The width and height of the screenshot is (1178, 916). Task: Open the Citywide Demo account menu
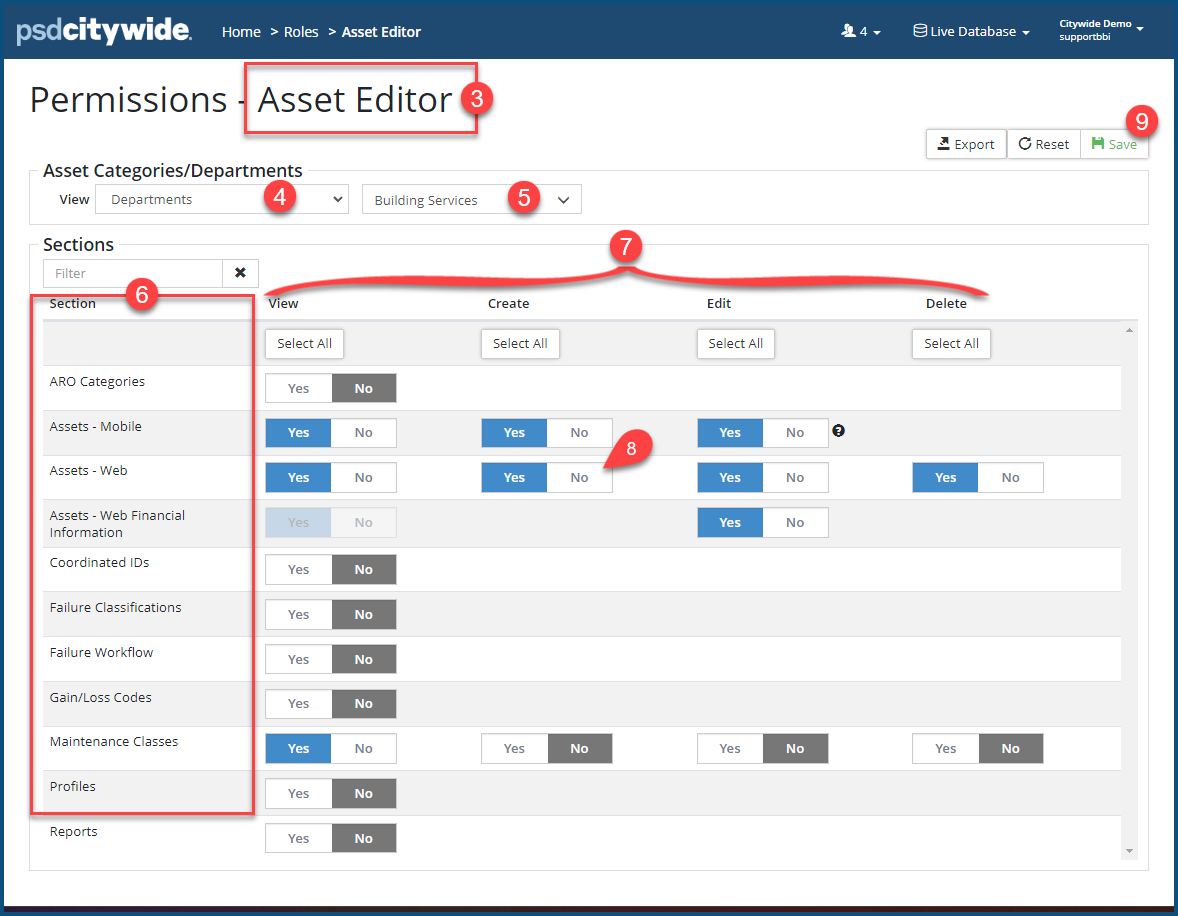(1101, 30)
